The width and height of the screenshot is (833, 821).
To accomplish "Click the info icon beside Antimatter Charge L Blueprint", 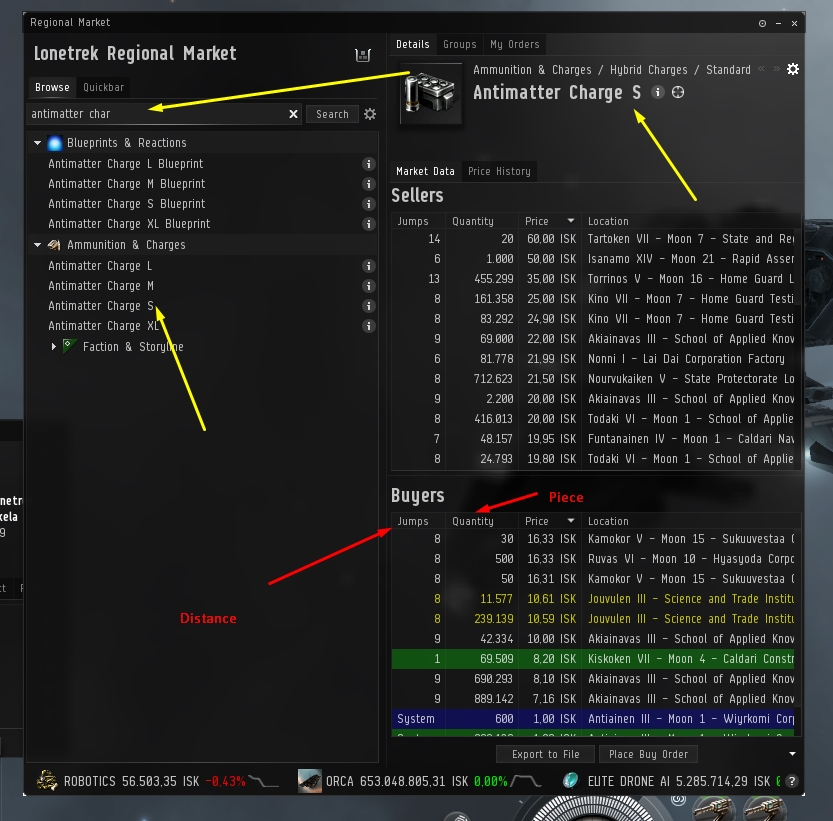I will click(368, 163).
